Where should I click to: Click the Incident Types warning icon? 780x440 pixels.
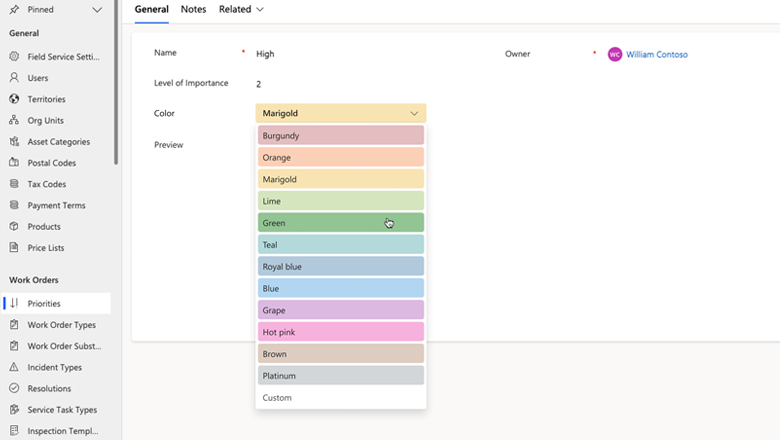[14, 367]
